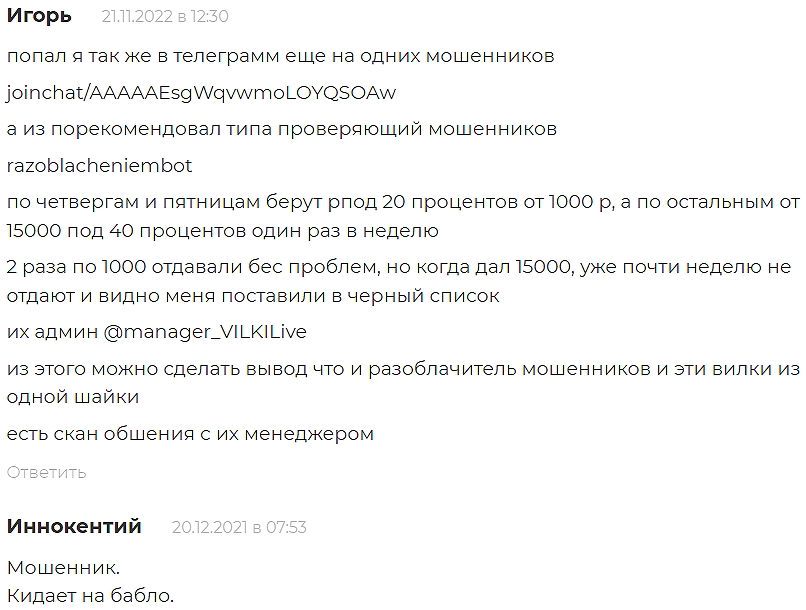
Task: Click the phrase "одной шайки"
Action: click(73, 397)
